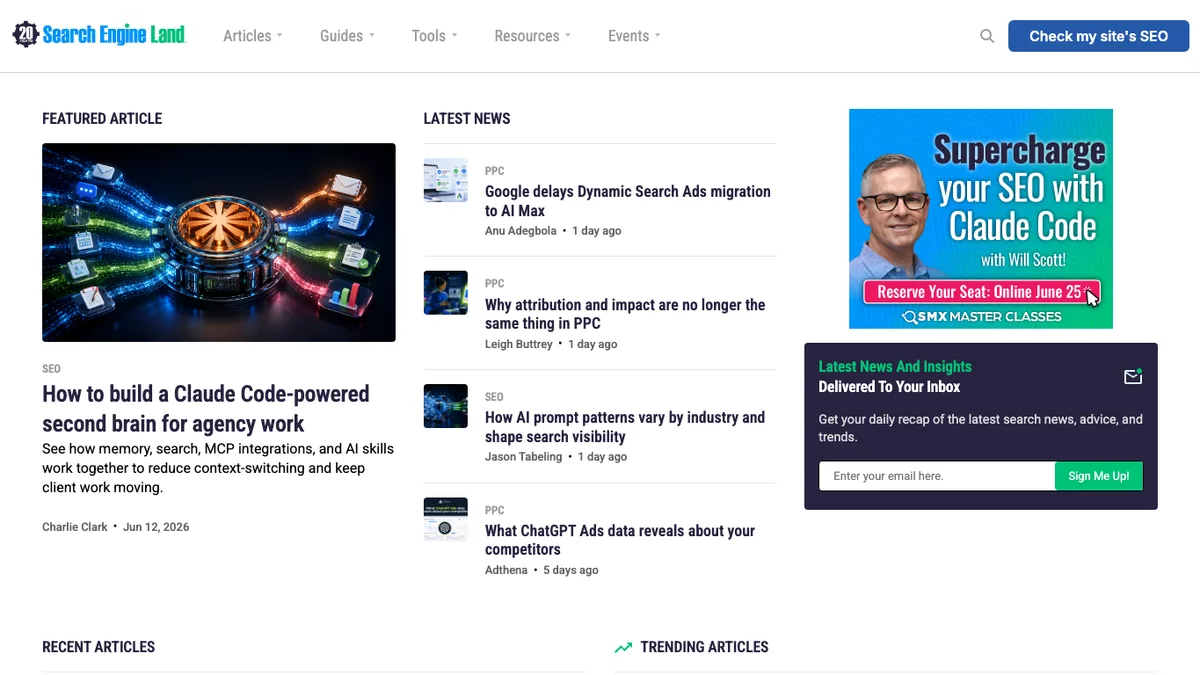
Task: Click thumbnail of AI prompt patterns article
Action: point(445,406)
